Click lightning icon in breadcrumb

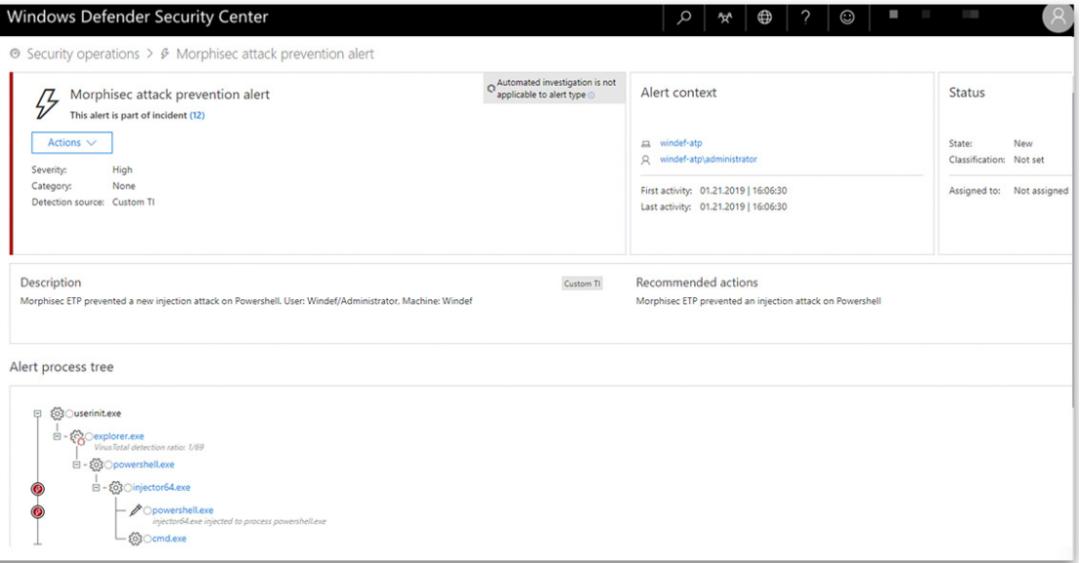pos(165,54)
